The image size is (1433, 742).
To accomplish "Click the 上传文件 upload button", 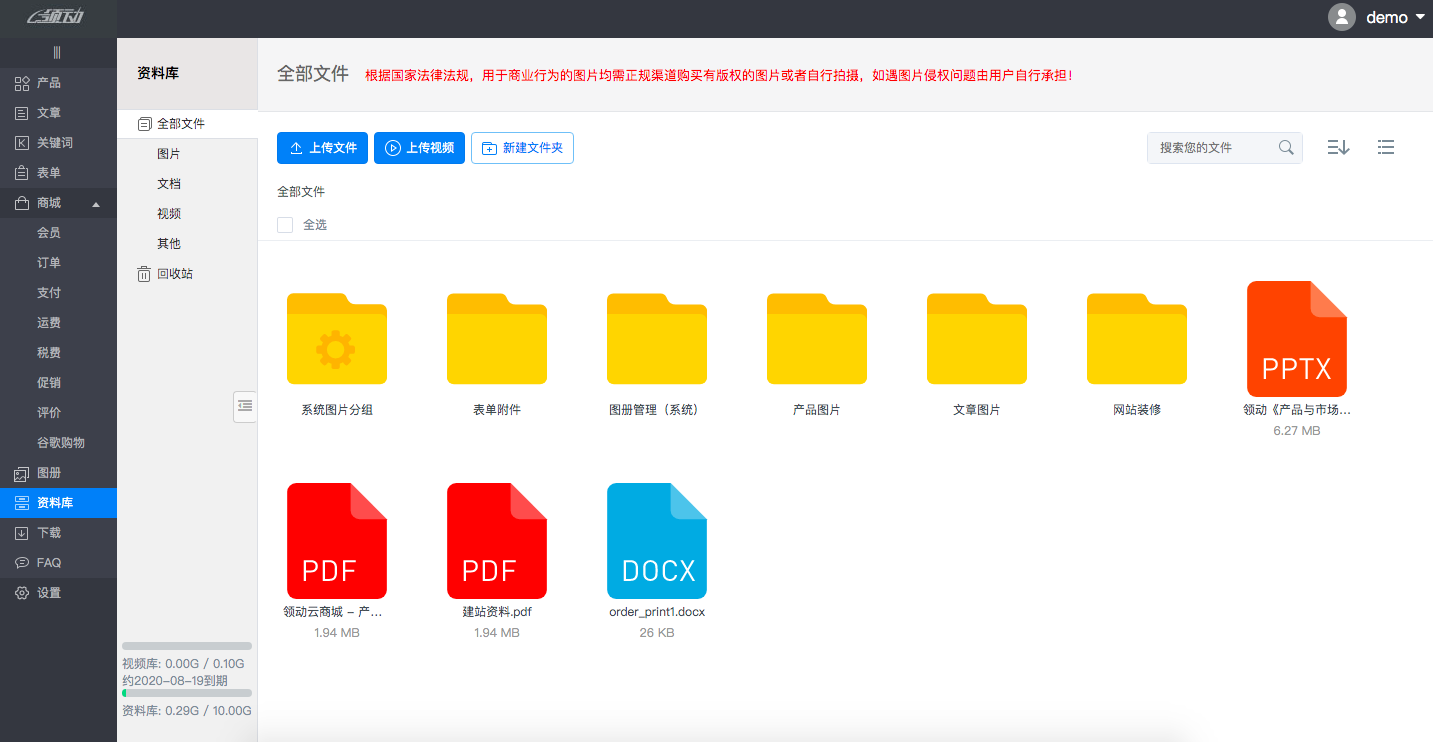I will [x=322, y=147].
